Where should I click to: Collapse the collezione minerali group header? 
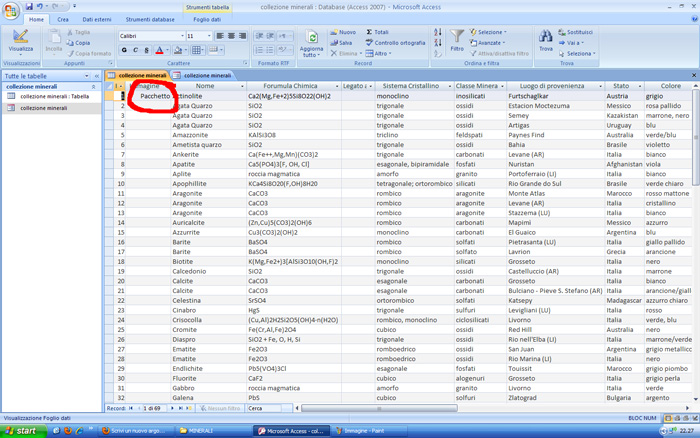click(x=93, y=87)
